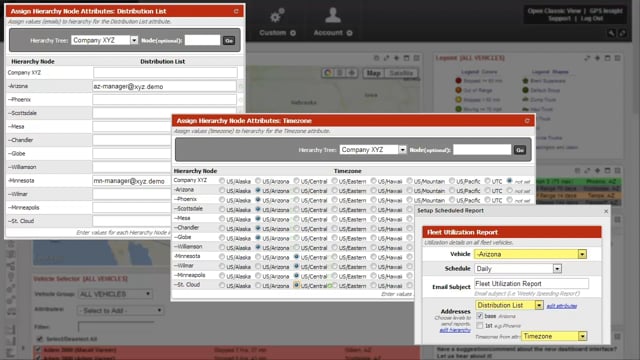
Task: Click the resize arrows icon in Legend panel header
Action: (587, 58)
